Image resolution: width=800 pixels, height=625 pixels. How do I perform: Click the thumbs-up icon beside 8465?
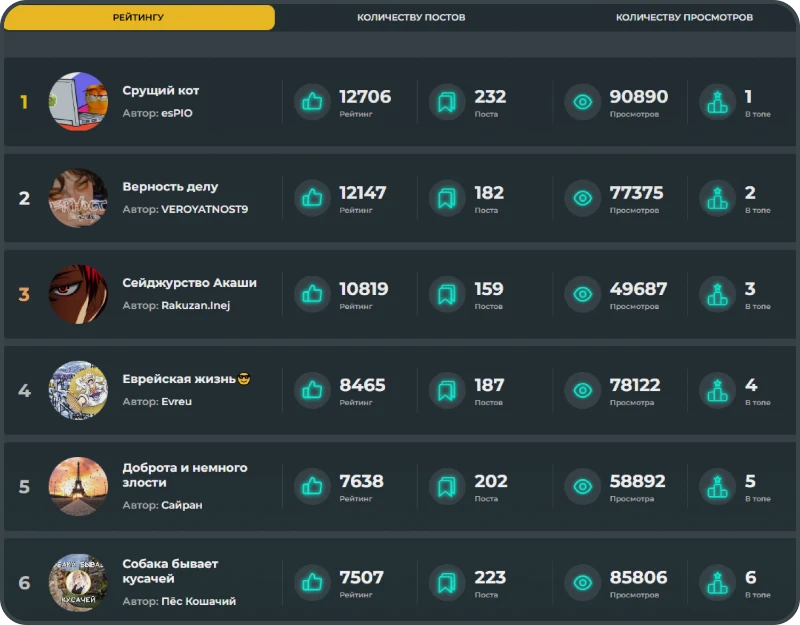(x=312, y=390)
